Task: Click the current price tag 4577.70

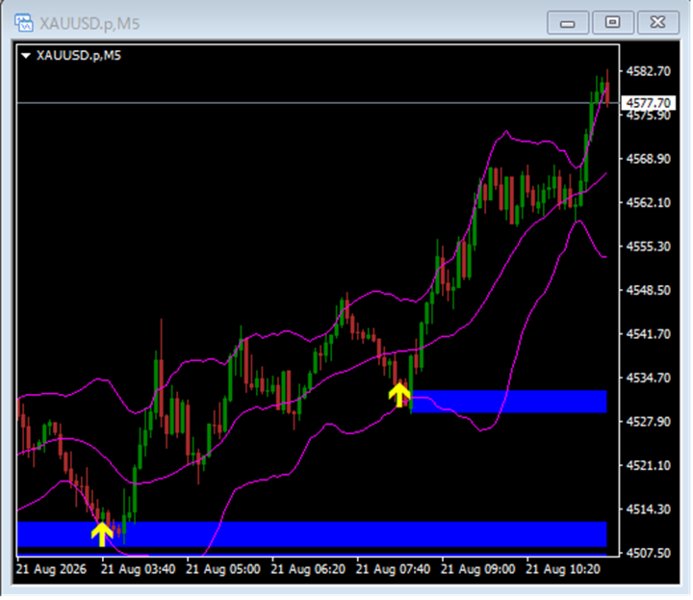Action: click(x=648, y=103)
